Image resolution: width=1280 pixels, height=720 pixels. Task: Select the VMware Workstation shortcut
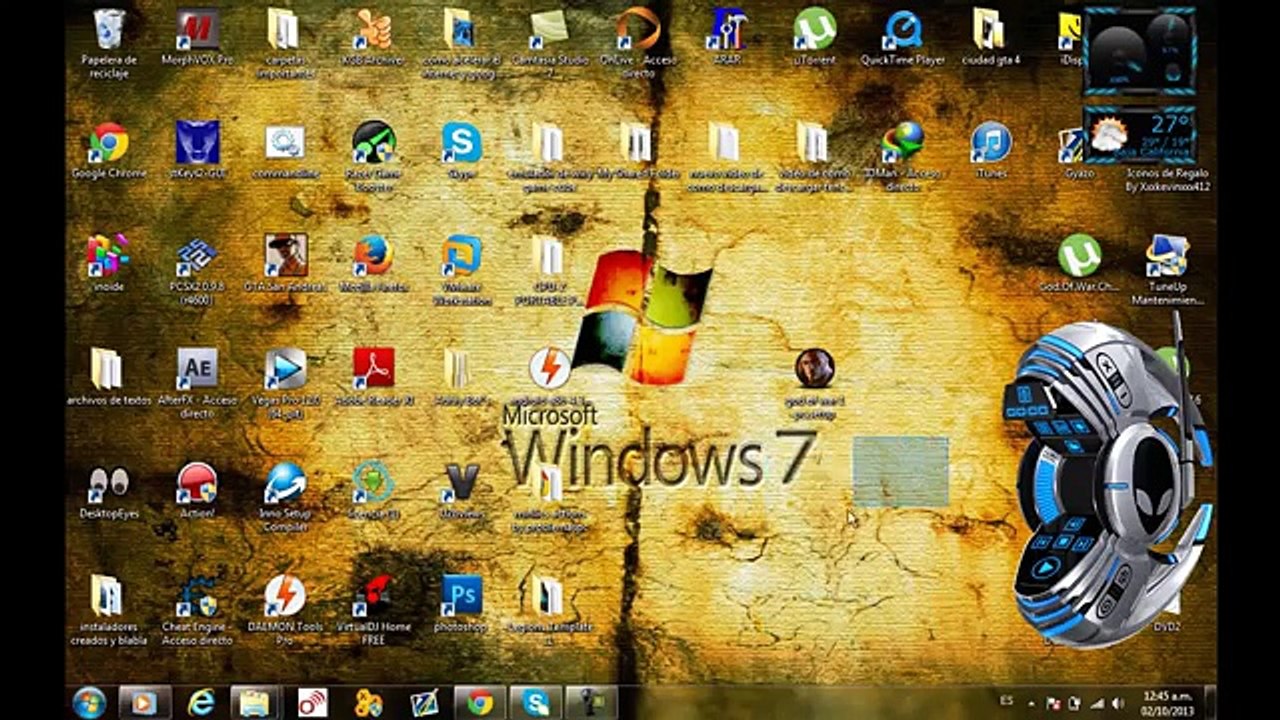point(461,256)
